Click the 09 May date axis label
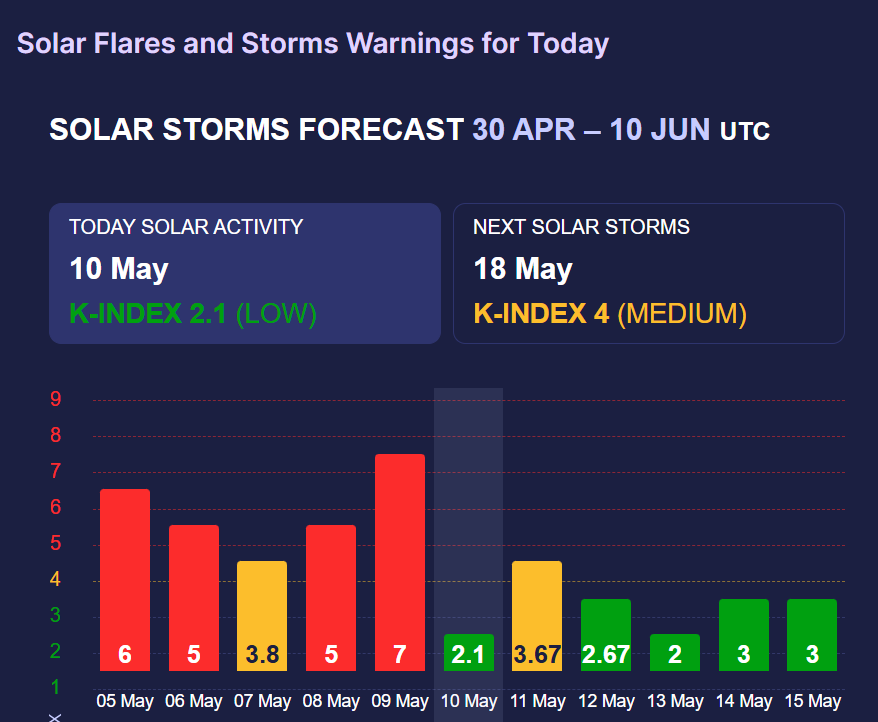This screenshot has width=878, height=722. tap(400, 701)
